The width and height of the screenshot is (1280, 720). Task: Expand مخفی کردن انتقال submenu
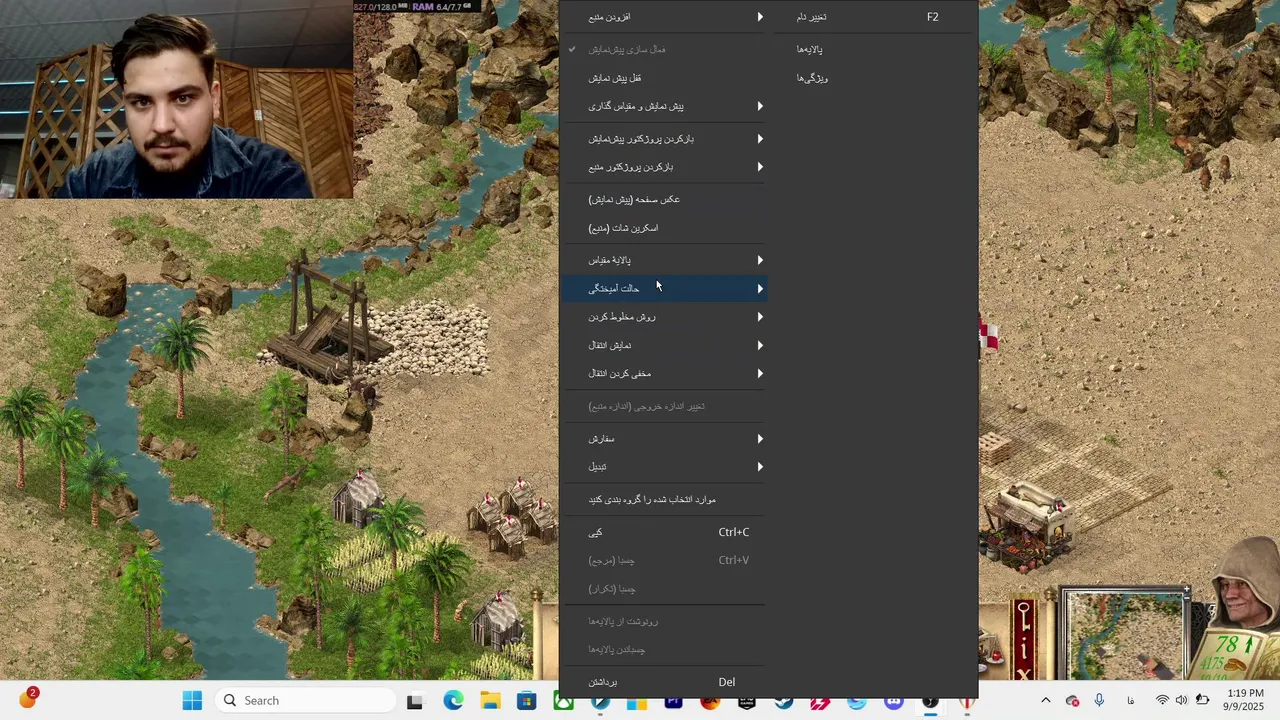(665, 374)
